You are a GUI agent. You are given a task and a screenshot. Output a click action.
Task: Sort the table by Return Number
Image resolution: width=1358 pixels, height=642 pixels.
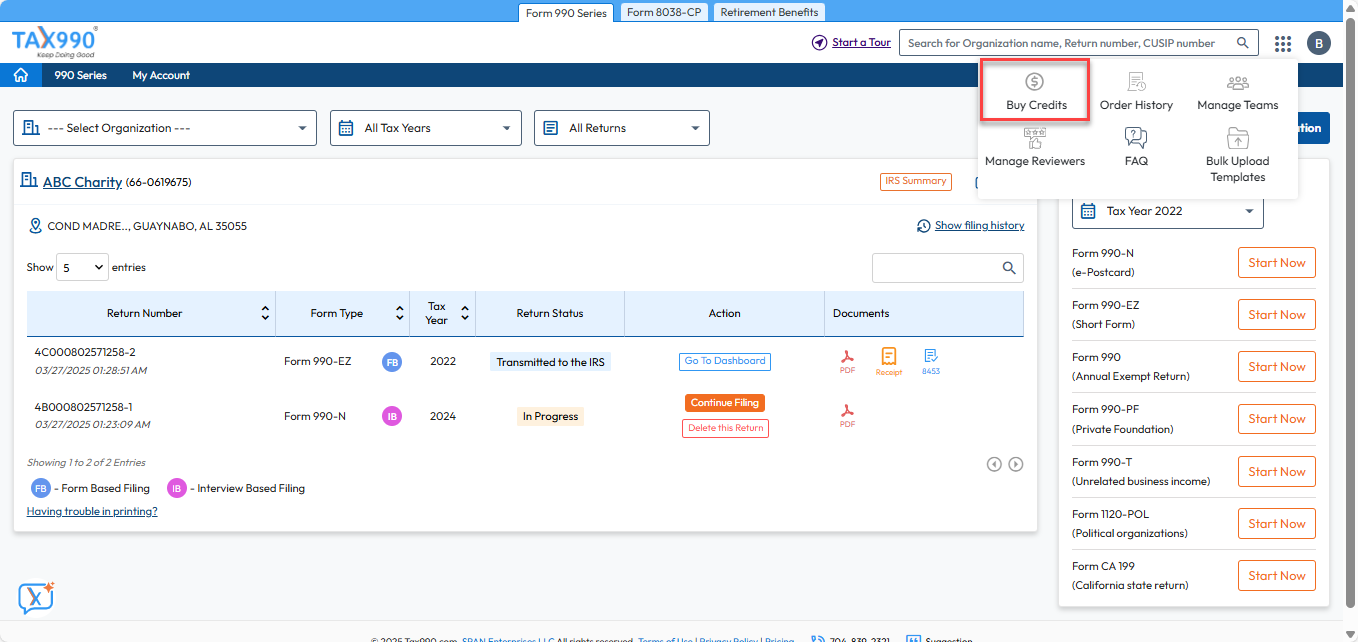[265, 313]
